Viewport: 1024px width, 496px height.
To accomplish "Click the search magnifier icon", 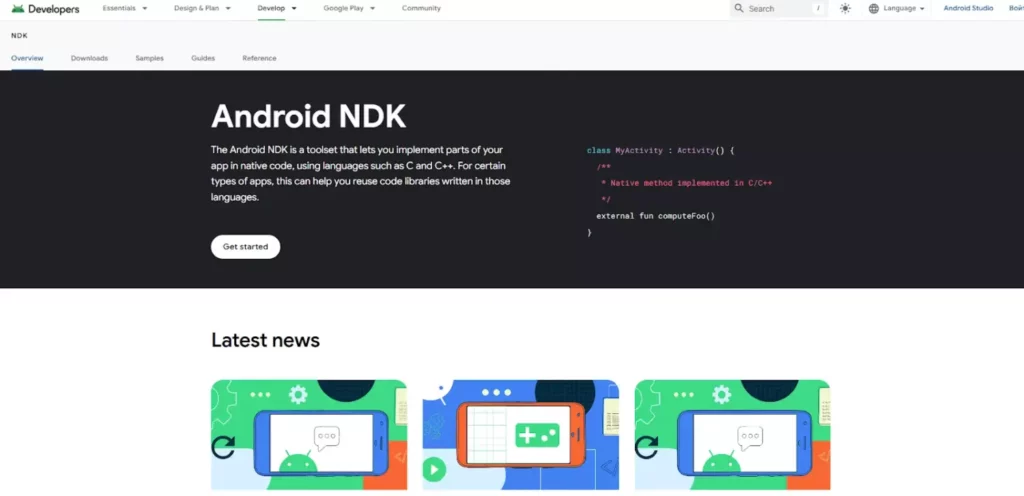I will pyautogui.click(x=739, y=8).
